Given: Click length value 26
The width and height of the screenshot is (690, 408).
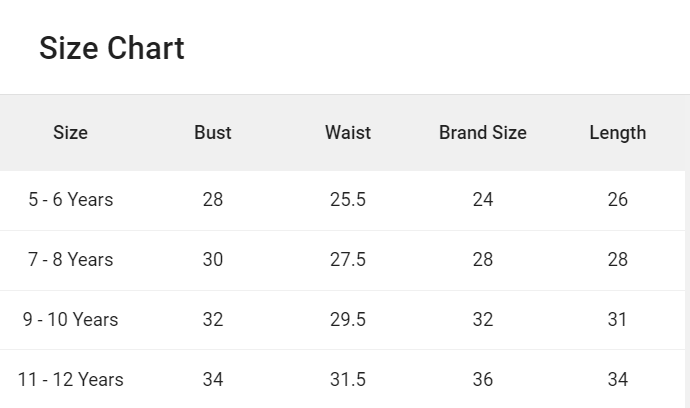Looking at the screenshot, I should click(618, 200).
